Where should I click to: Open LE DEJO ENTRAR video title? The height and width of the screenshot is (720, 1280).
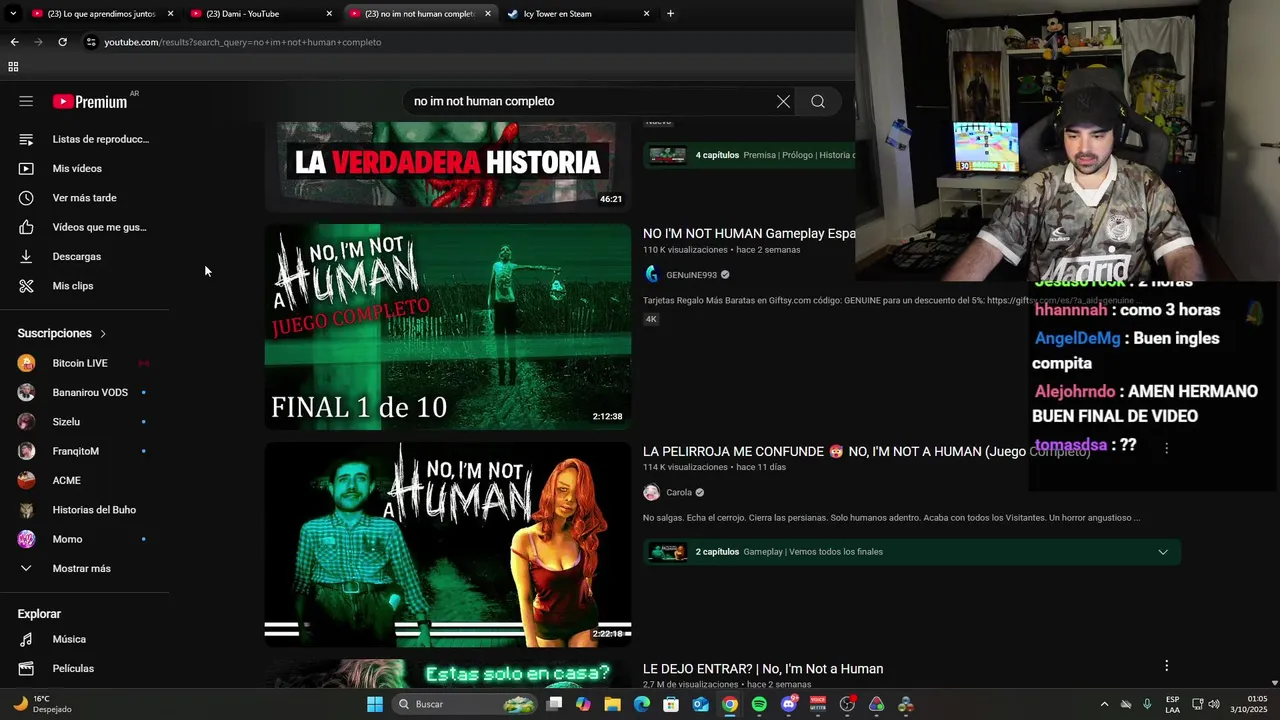click(x=763, y=668)
